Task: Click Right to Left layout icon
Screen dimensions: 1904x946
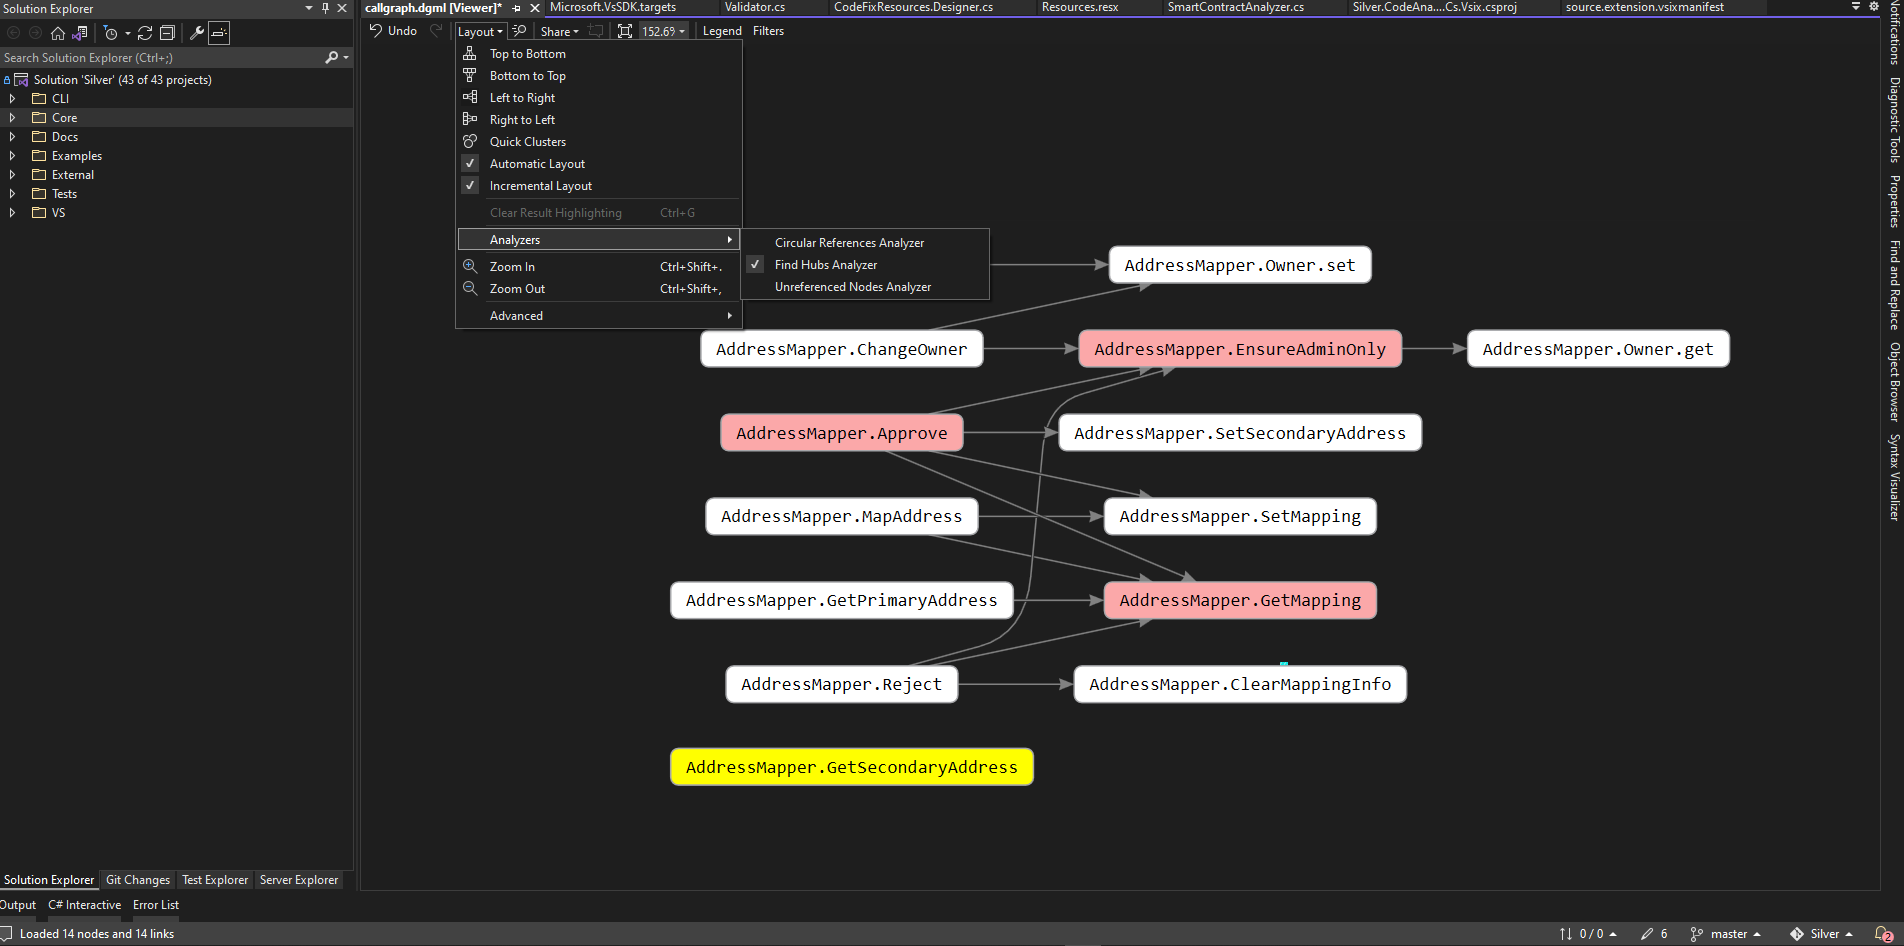Action: pos(470,119)
